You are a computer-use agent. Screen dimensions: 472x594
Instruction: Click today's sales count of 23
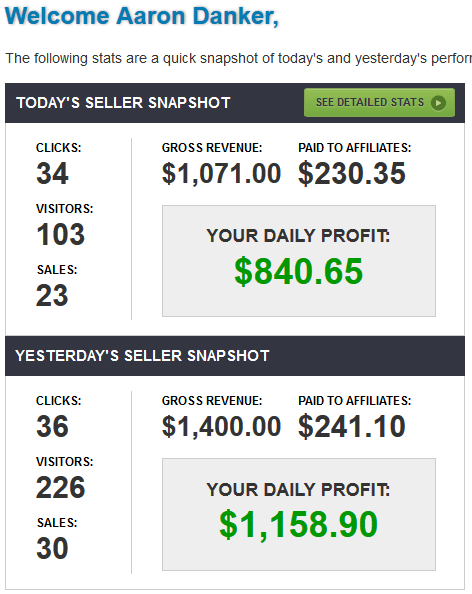52,295
